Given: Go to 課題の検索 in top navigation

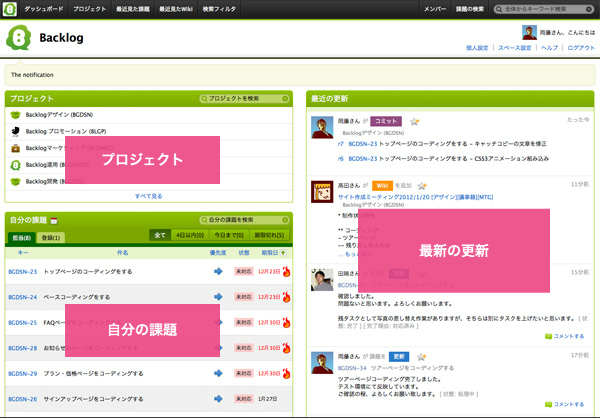Looking at the screenshot, I should click(x=470, y=9).
